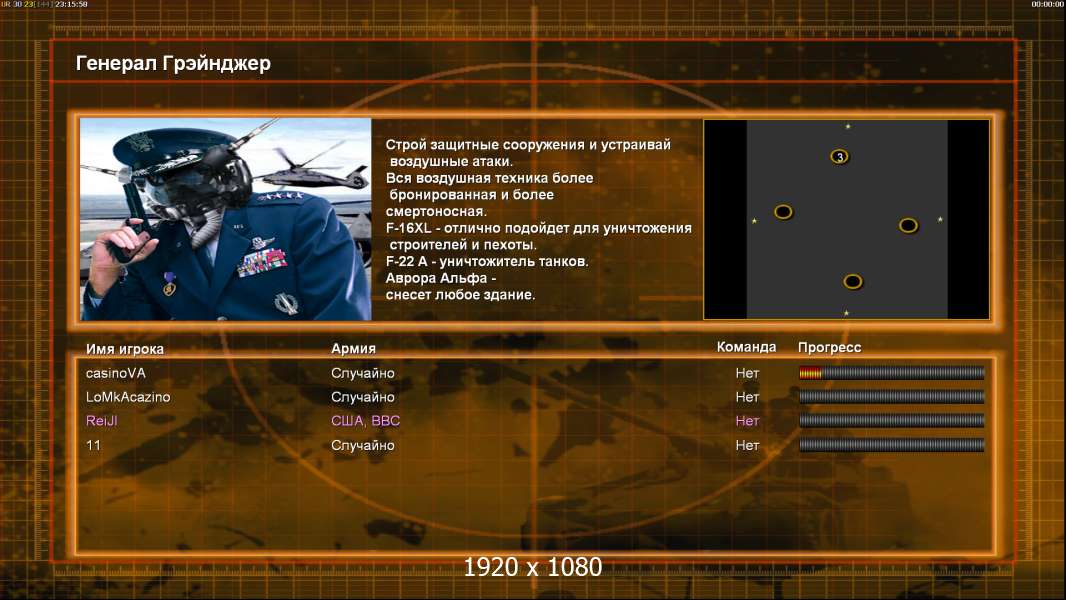Click team value 'Нет' for LoMkAcazino
The image size is (1066, 600).
point(747,397)
